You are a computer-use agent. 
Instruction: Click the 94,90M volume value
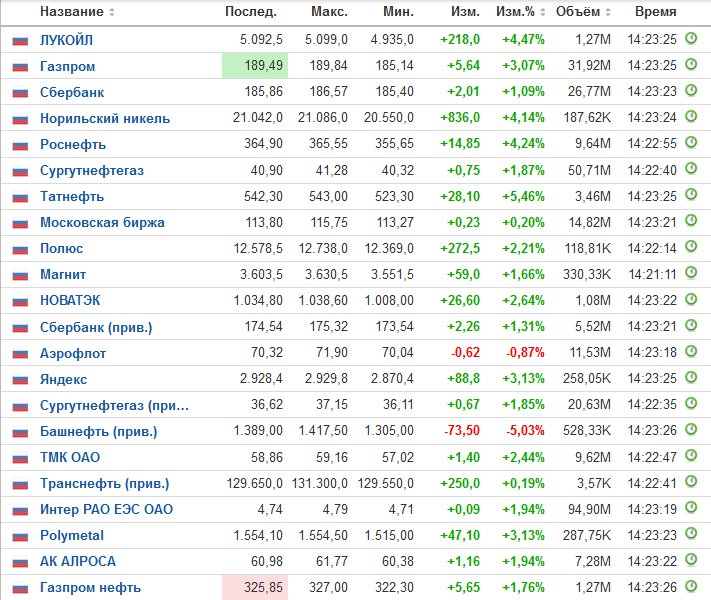coord(589,509)
